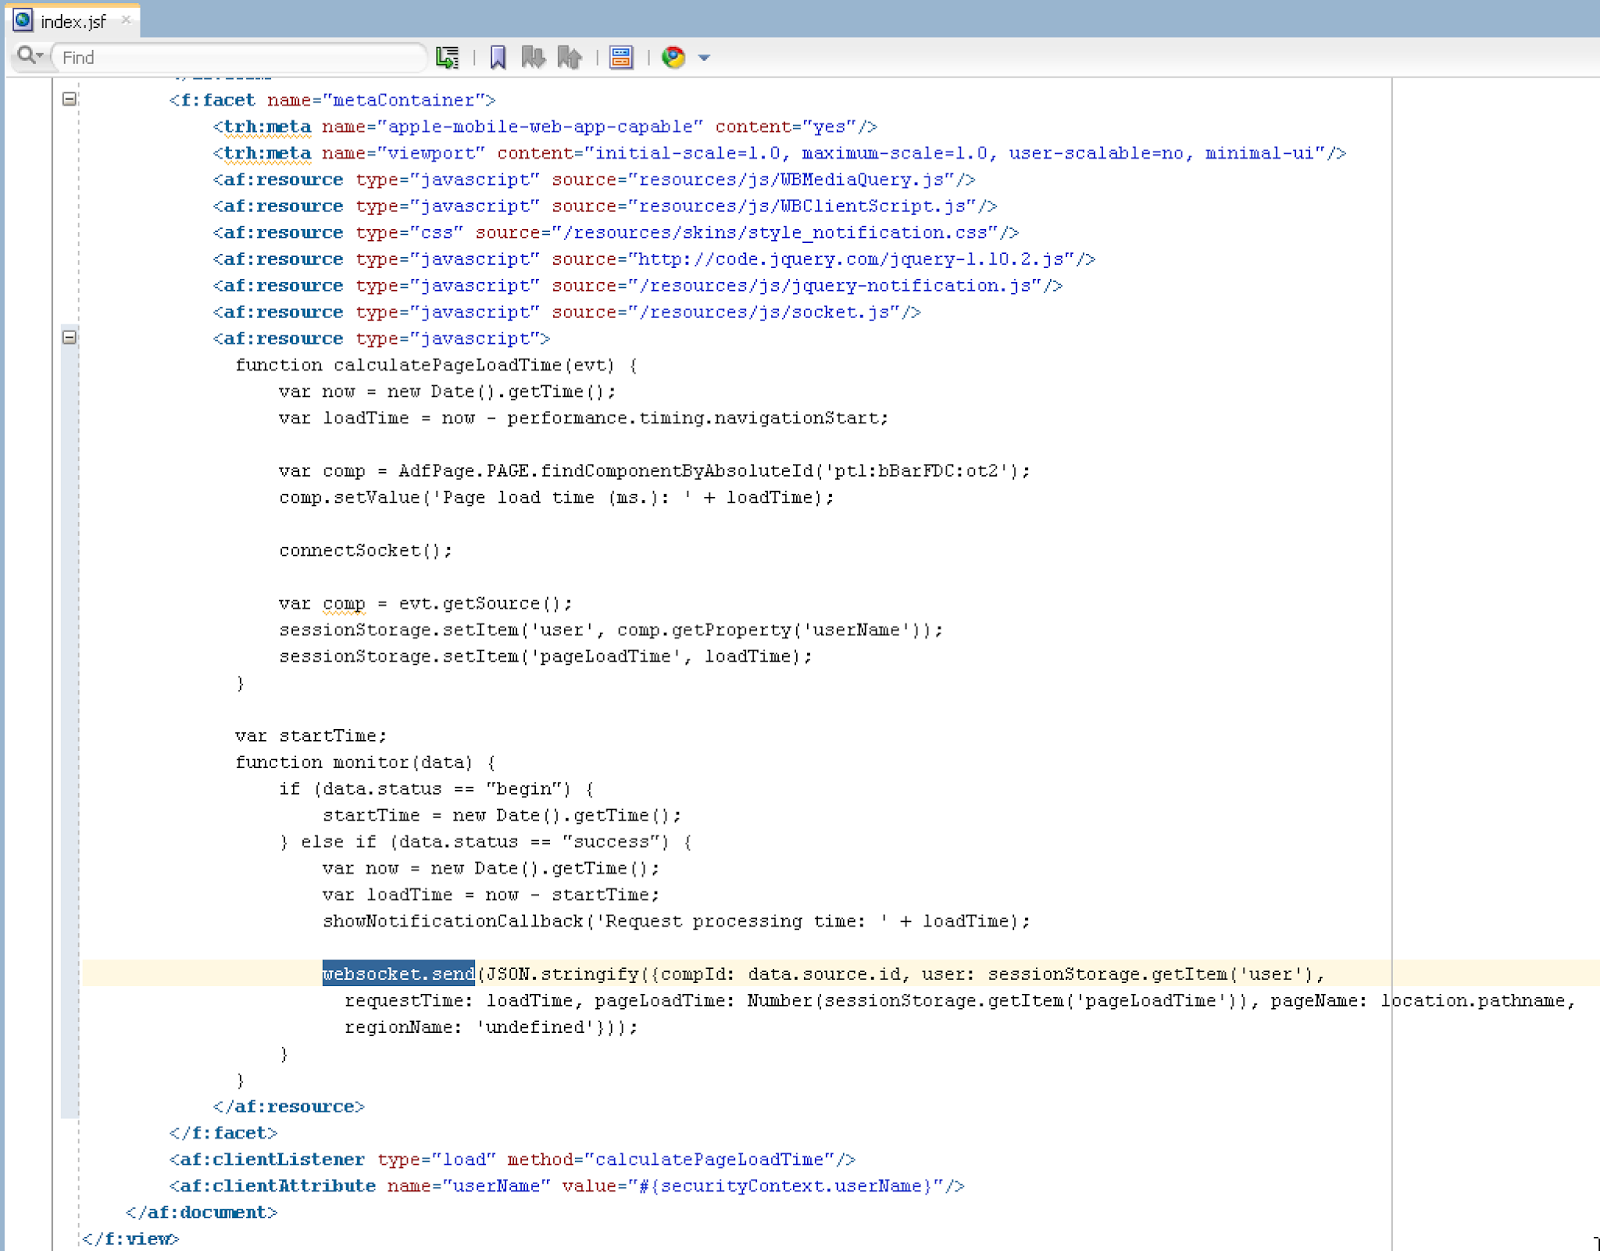Open the browser selection dropdown arrow
1600x1251 pixels.
704,58
